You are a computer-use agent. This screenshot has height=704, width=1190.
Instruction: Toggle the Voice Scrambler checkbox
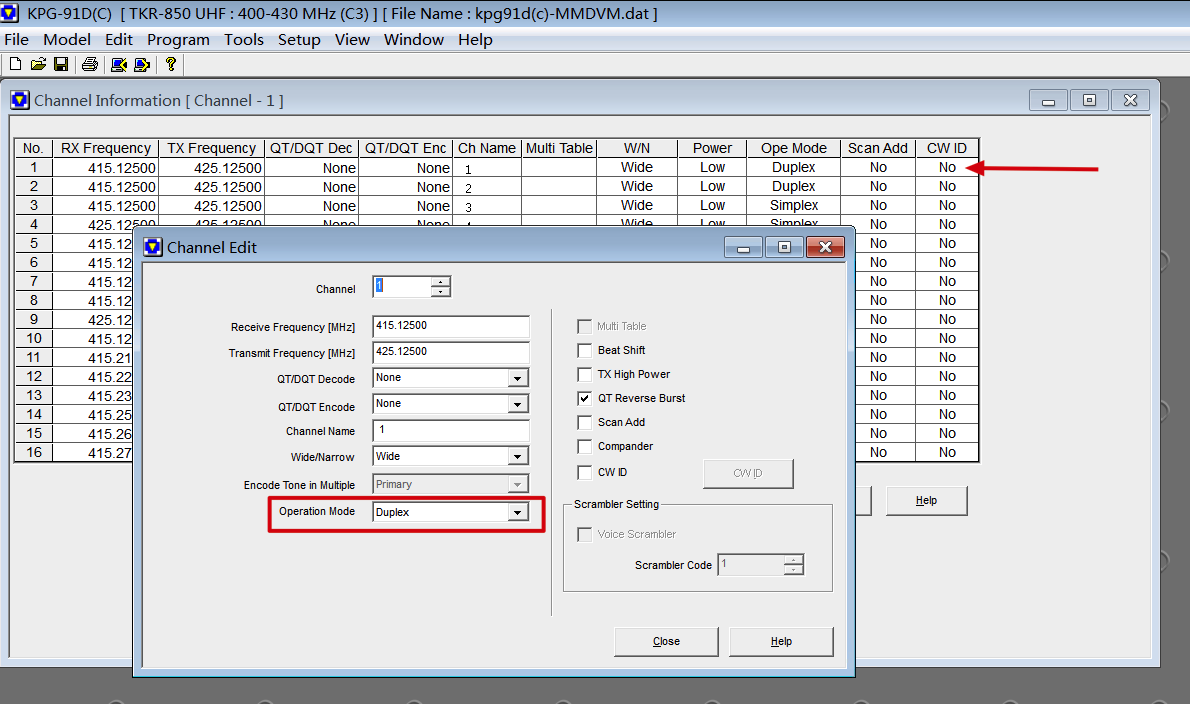tap(584, 535)
